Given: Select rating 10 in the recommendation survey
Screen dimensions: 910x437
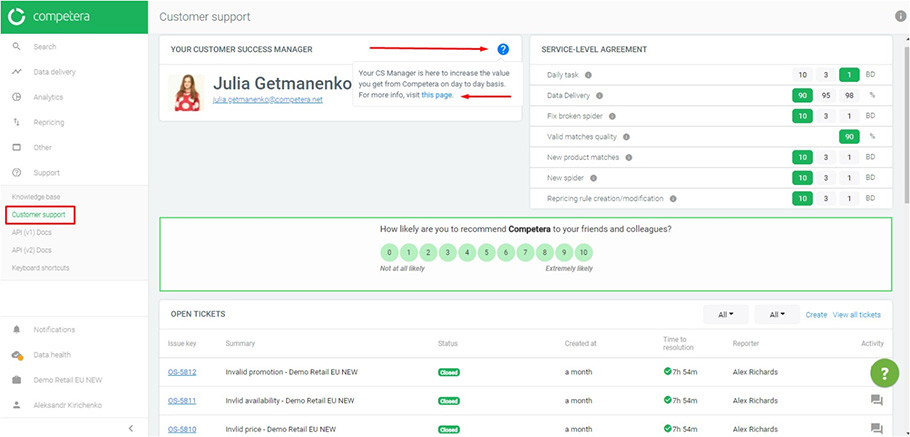Looking at the screenshot, I should [x=584, y=252].
